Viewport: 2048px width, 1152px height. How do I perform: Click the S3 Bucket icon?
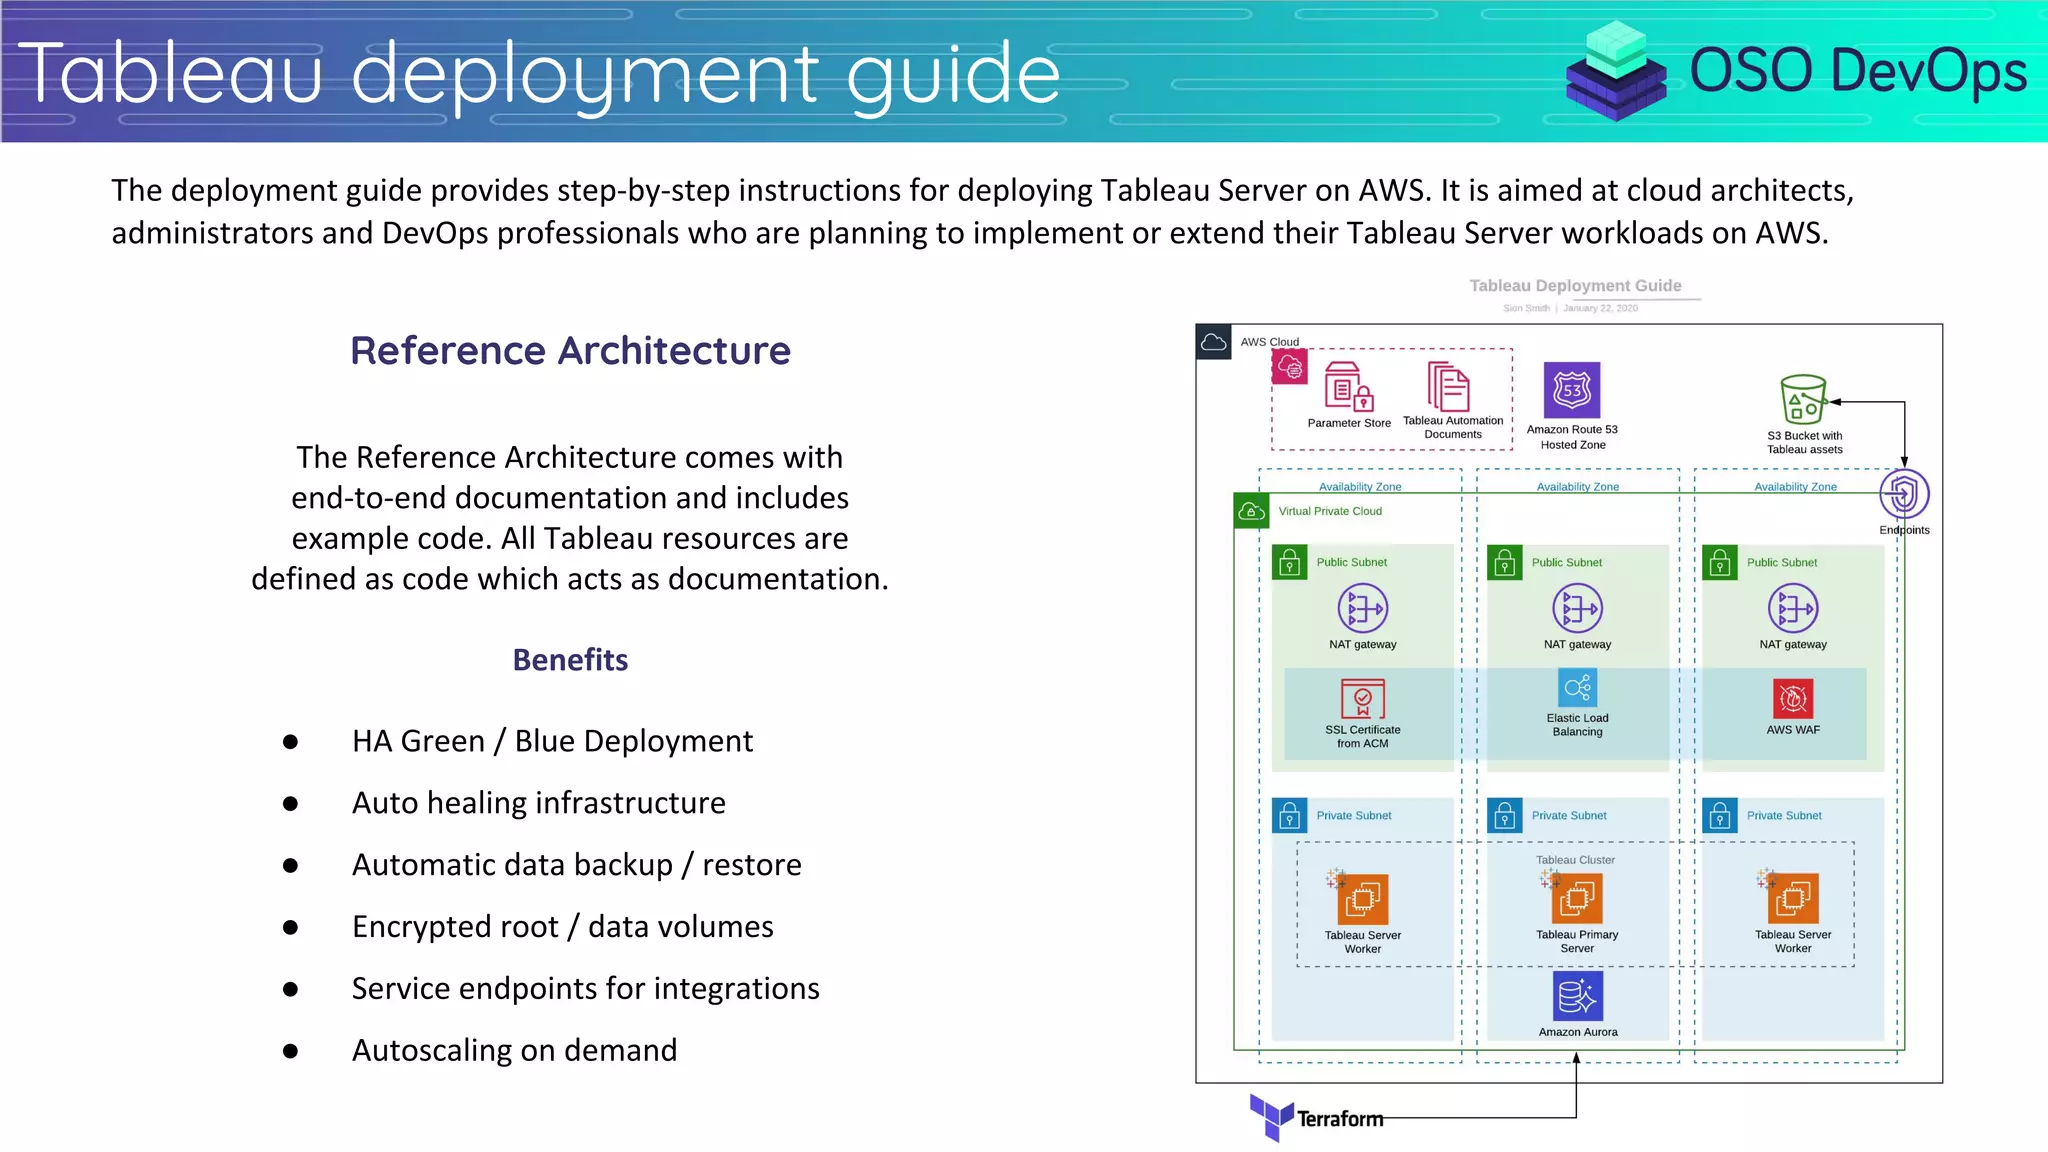click(1804, 400)
